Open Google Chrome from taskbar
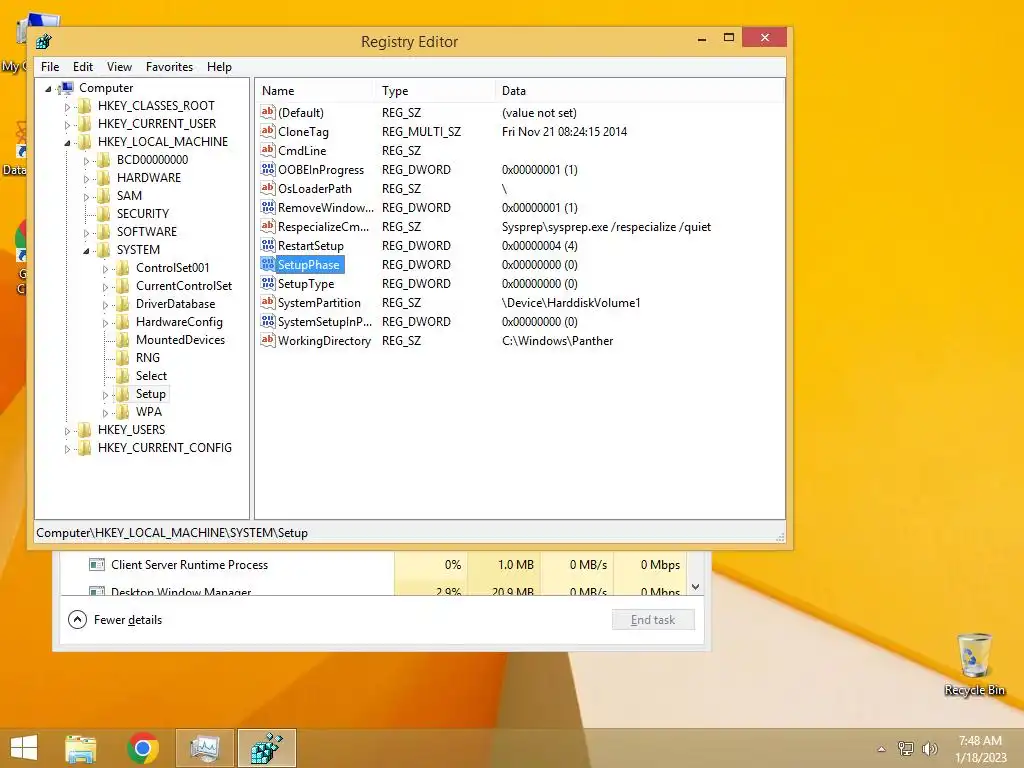Viewport: 1024px width, 768px height. (143, 748)
